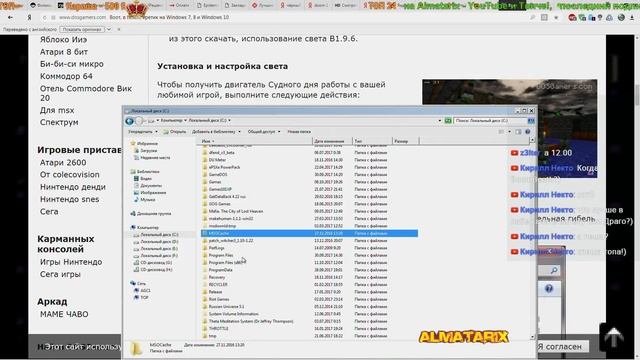Select Избранное in the navigation pane
Image resolution: width=640 pixels, height=360 pixels.
(x=144, y=144)
